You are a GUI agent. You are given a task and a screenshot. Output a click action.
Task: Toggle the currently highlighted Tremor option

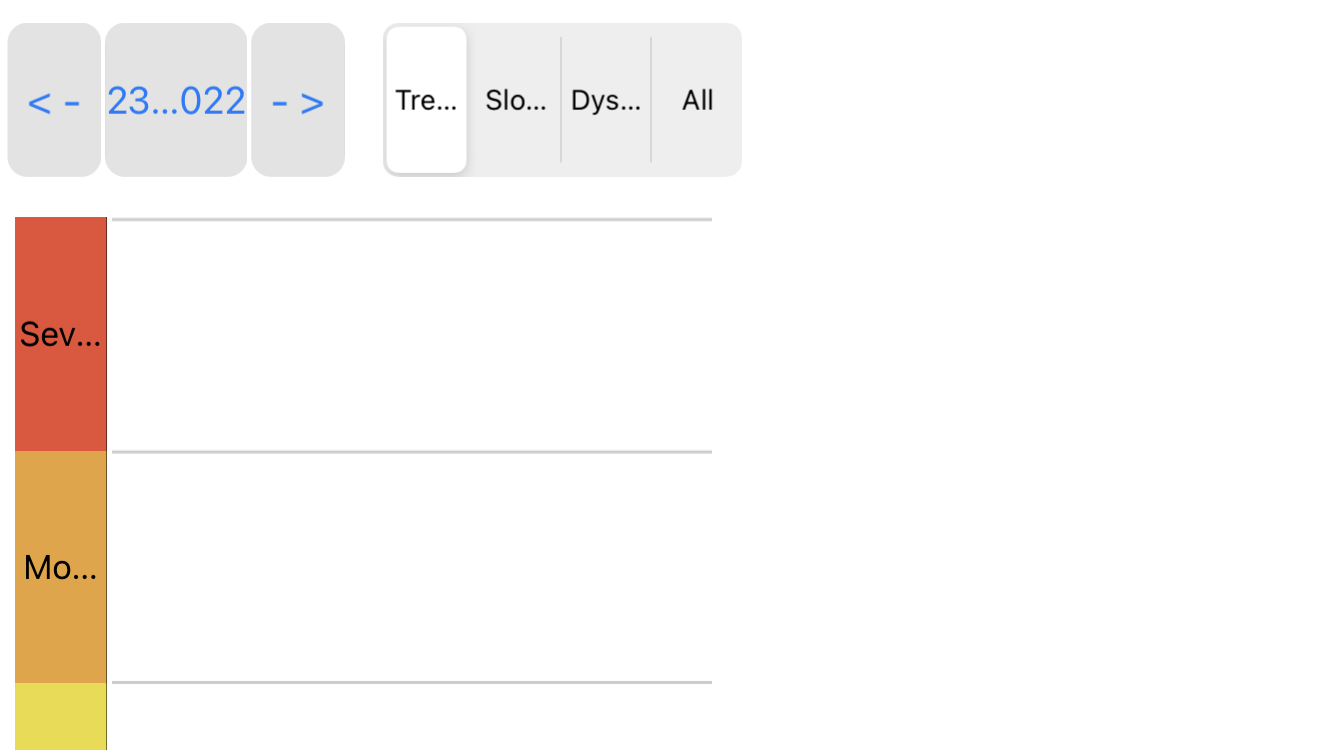click(x=427, y=100)
